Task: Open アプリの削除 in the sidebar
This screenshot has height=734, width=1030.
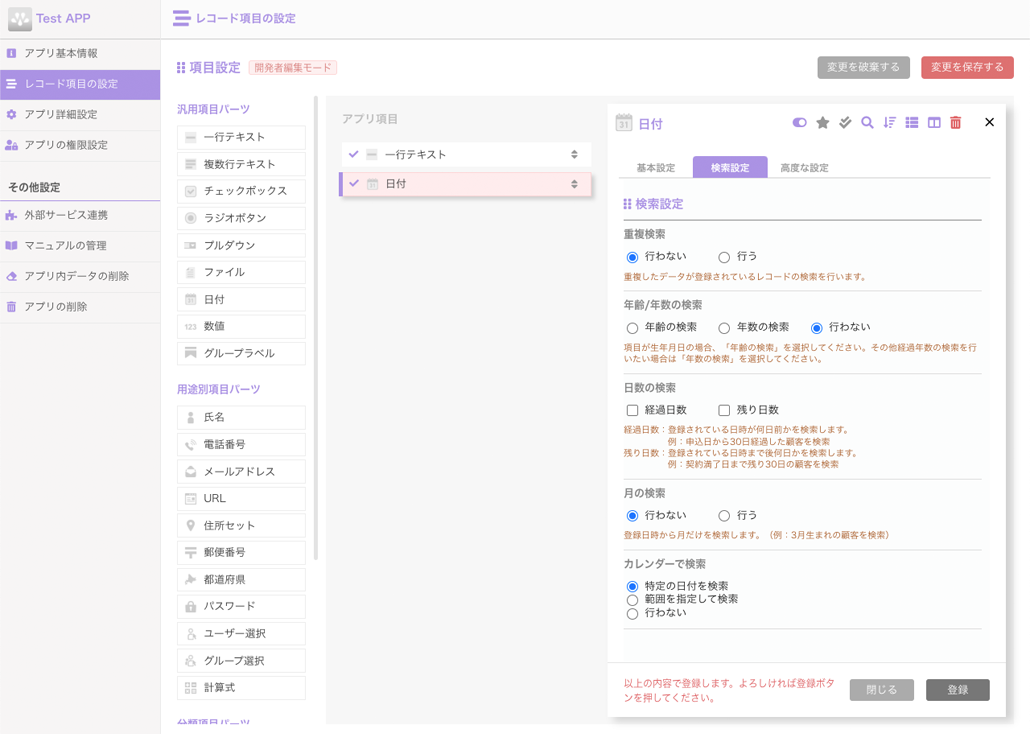Action: [x=80, y=307]
